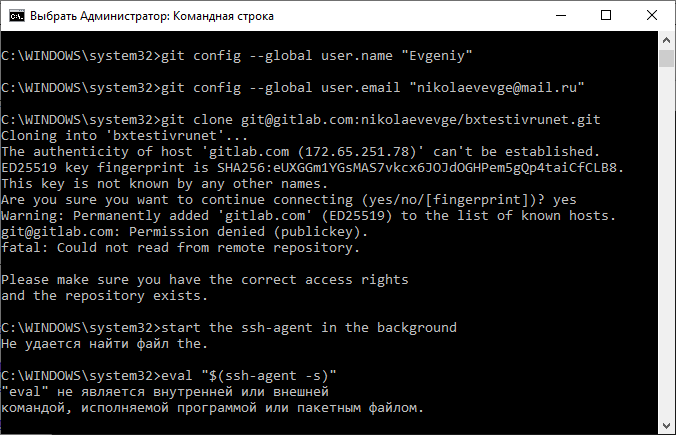Click the 'Permission denied (publickey)' line
Viewport: 676px width, 435px height.
tap(185, 232)
